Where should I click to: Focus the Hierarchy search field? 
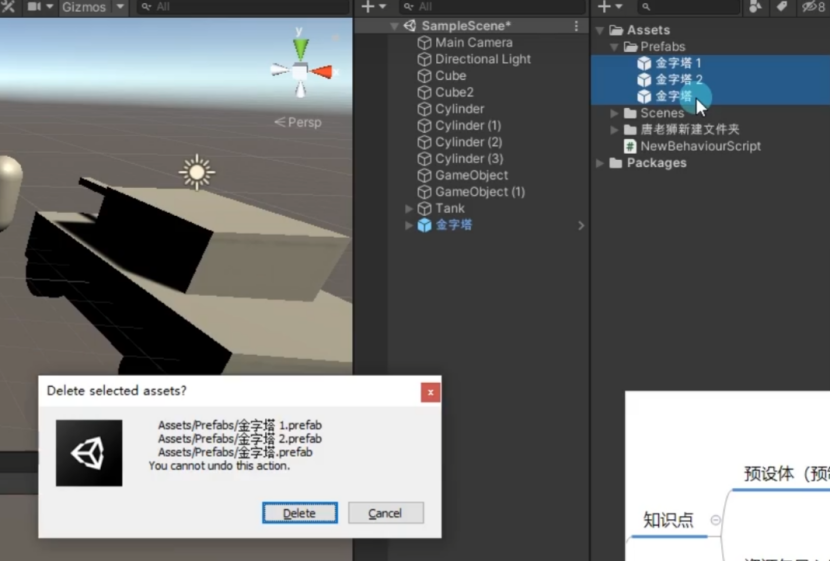pos(492,7)
